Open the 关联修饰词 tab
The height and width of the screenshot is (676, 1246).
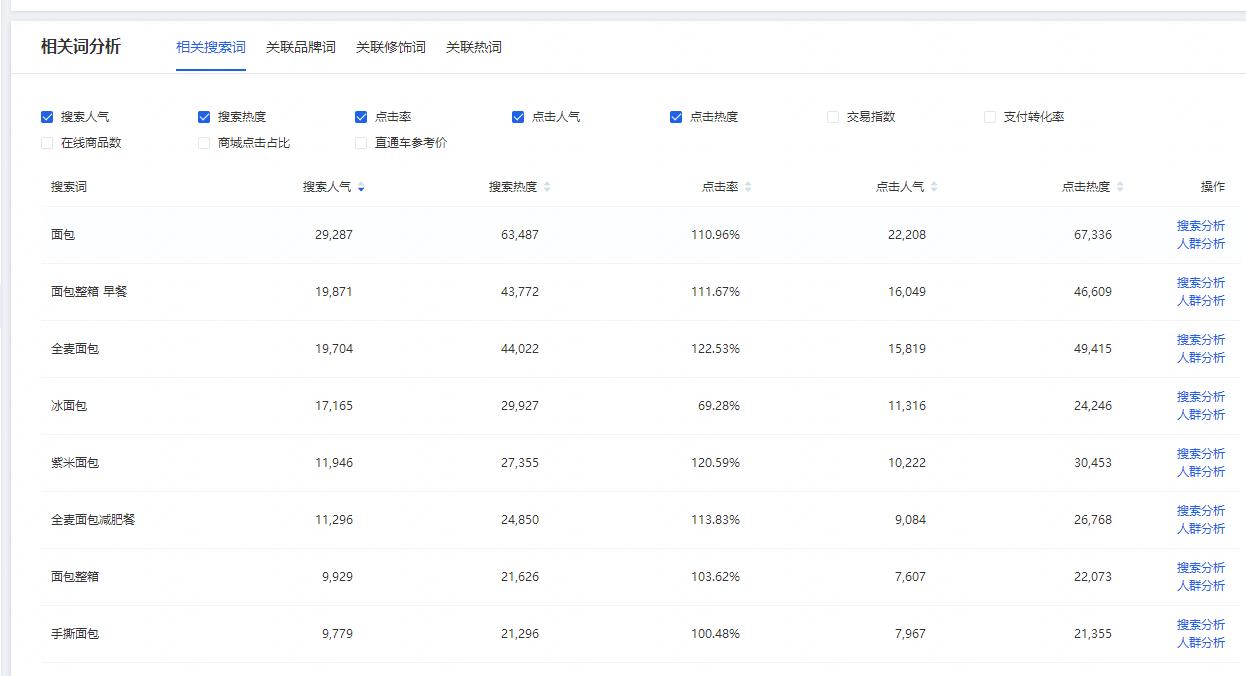(390, 46)
